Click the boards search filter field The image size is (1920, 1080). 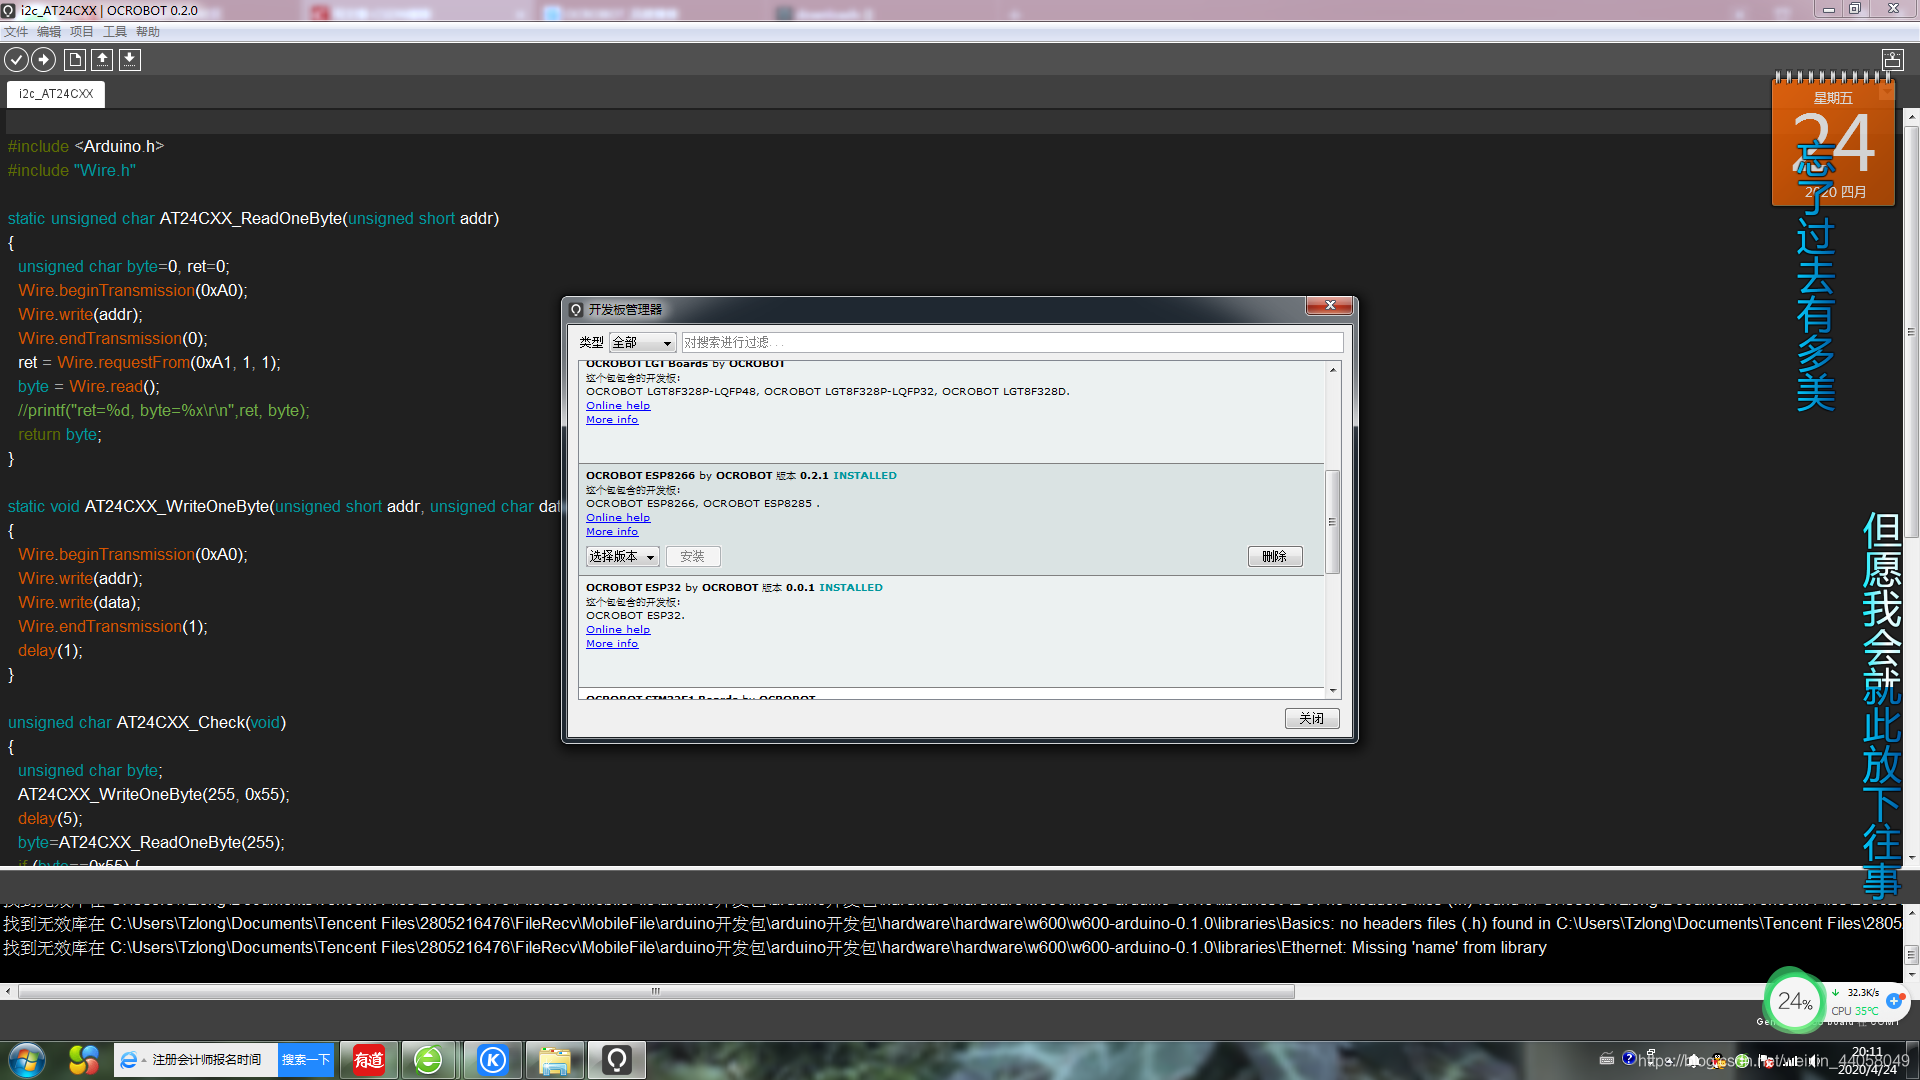(1010, 343)
